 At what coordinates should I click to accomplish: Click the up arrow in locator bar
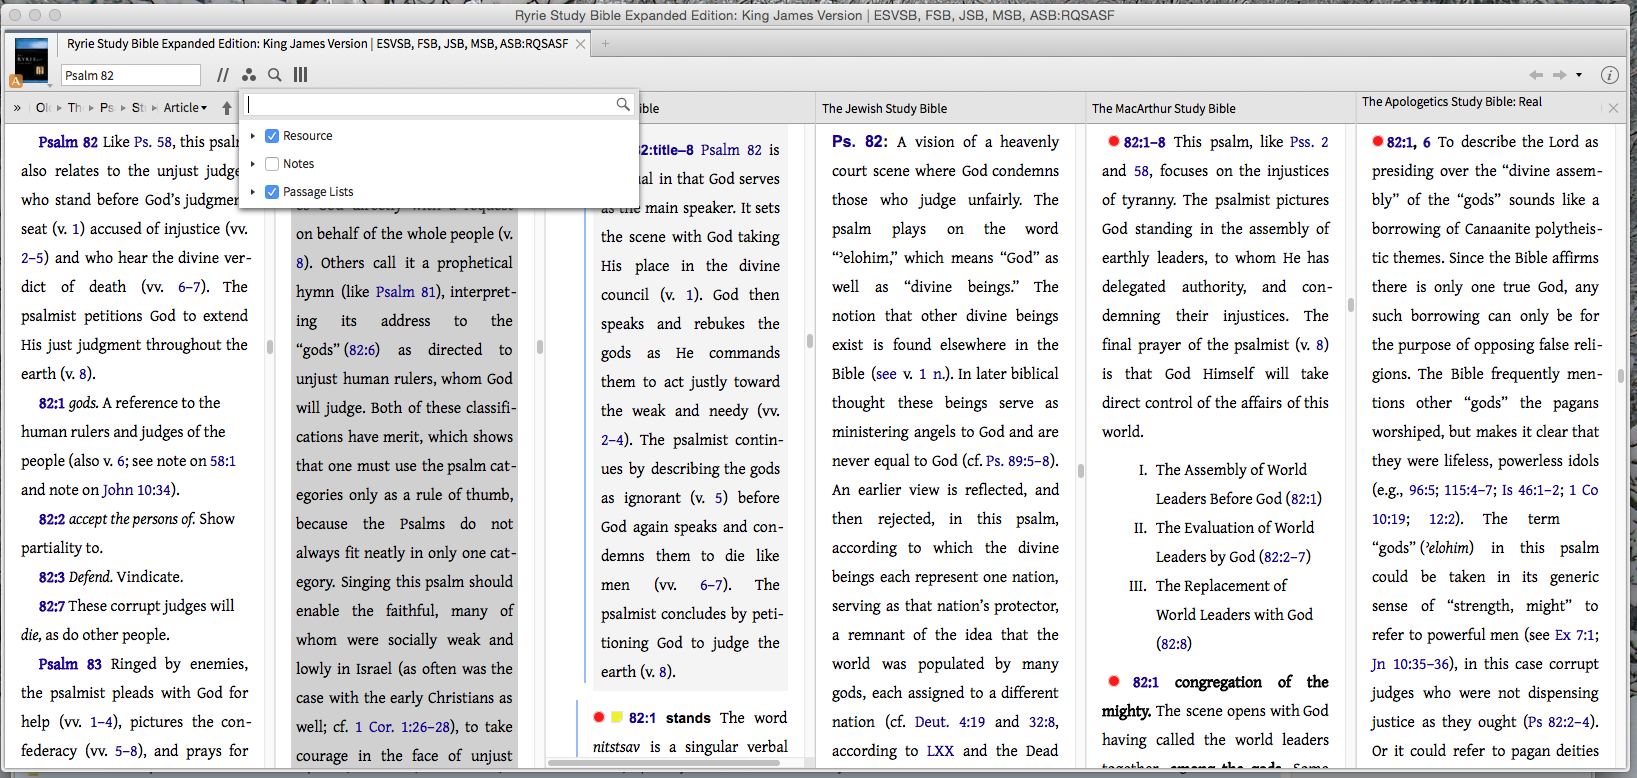coord(227,108)
